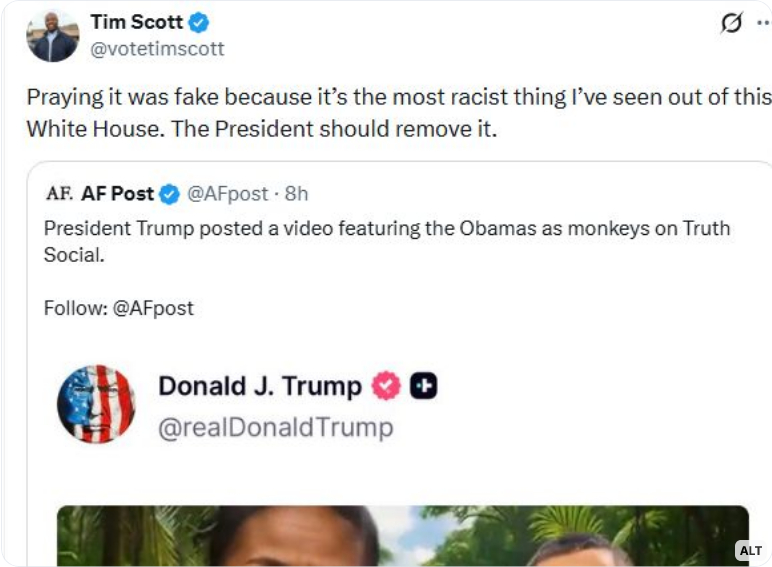Click the Donald J. Trump name in screenshot
Image resolution: width=772 pixels, height=567 pixels.
[x=260, y=386]
